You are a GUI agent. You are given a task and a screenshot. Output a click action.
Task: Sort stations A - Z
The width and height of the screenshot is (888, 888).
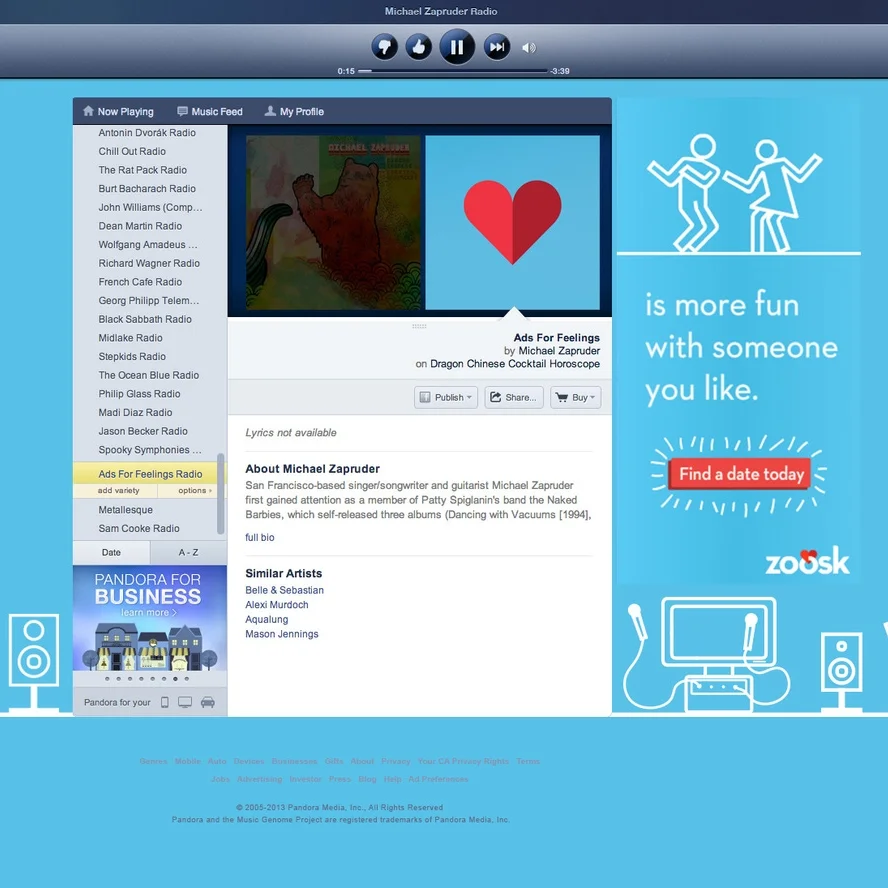click(x=189, y=552)
